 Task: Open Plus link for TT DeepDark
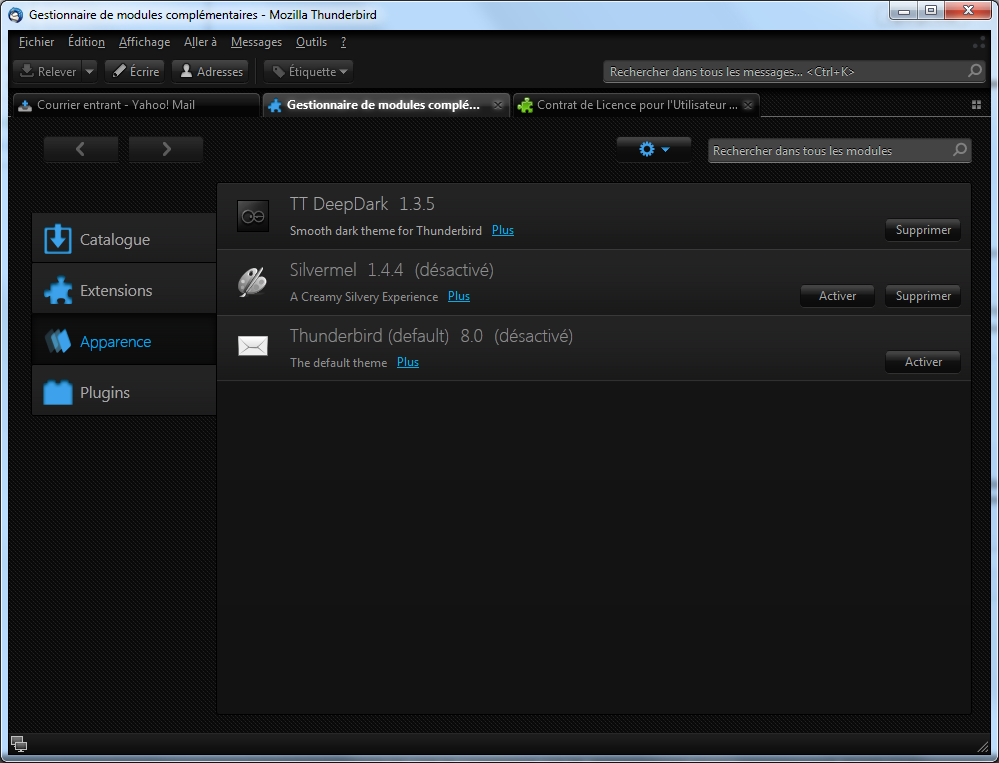point(503,230)
